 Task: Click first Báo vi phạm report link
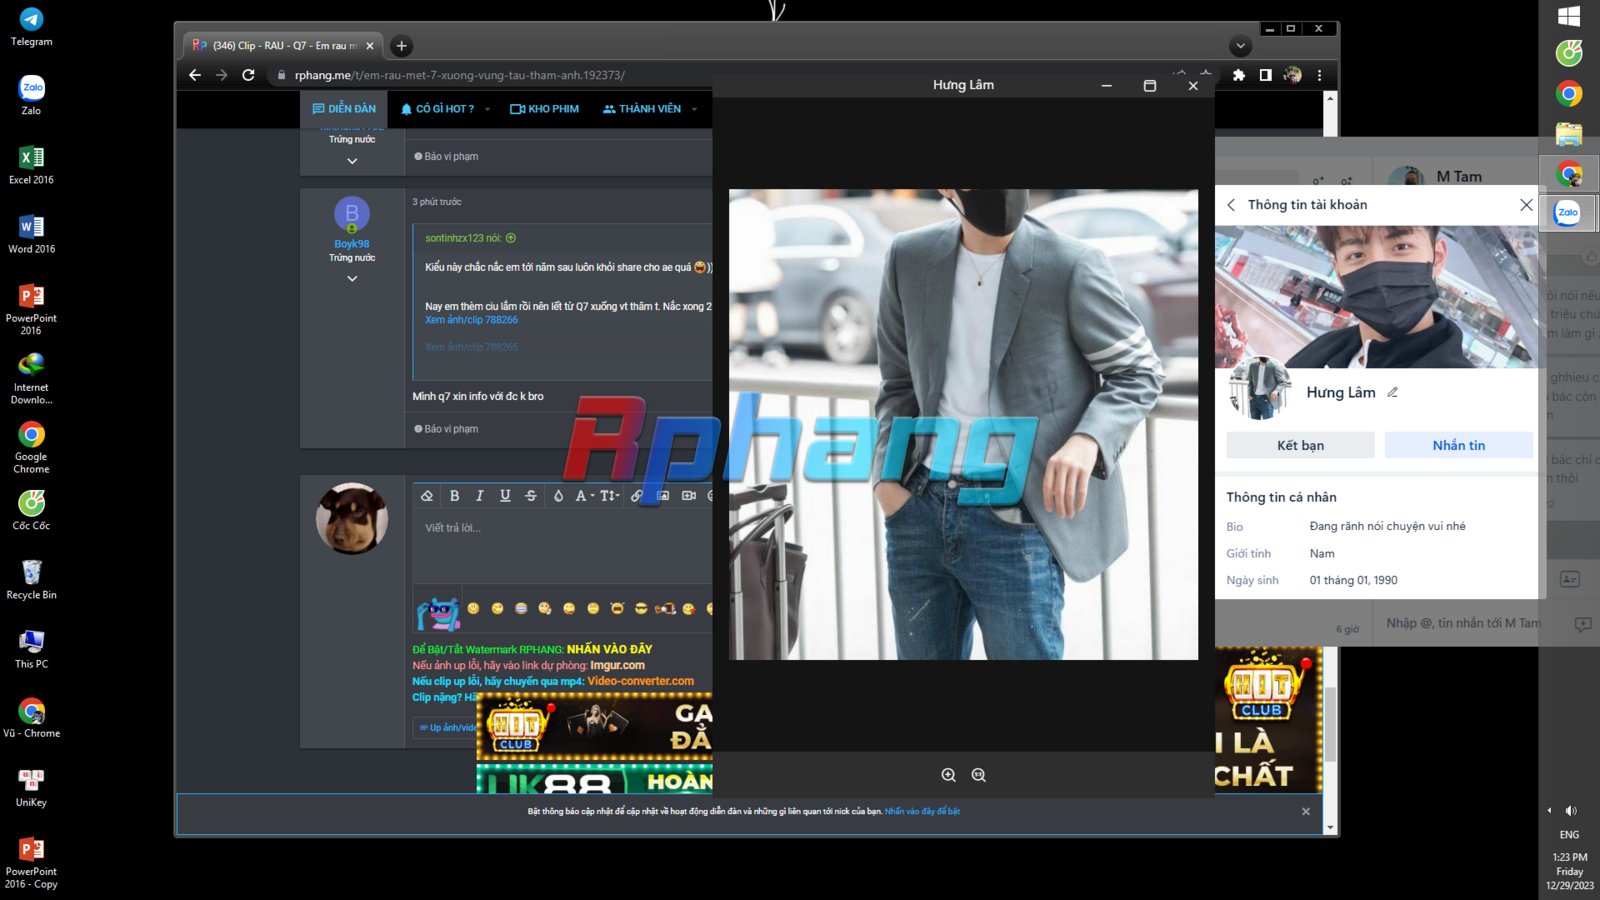[446, 156]
